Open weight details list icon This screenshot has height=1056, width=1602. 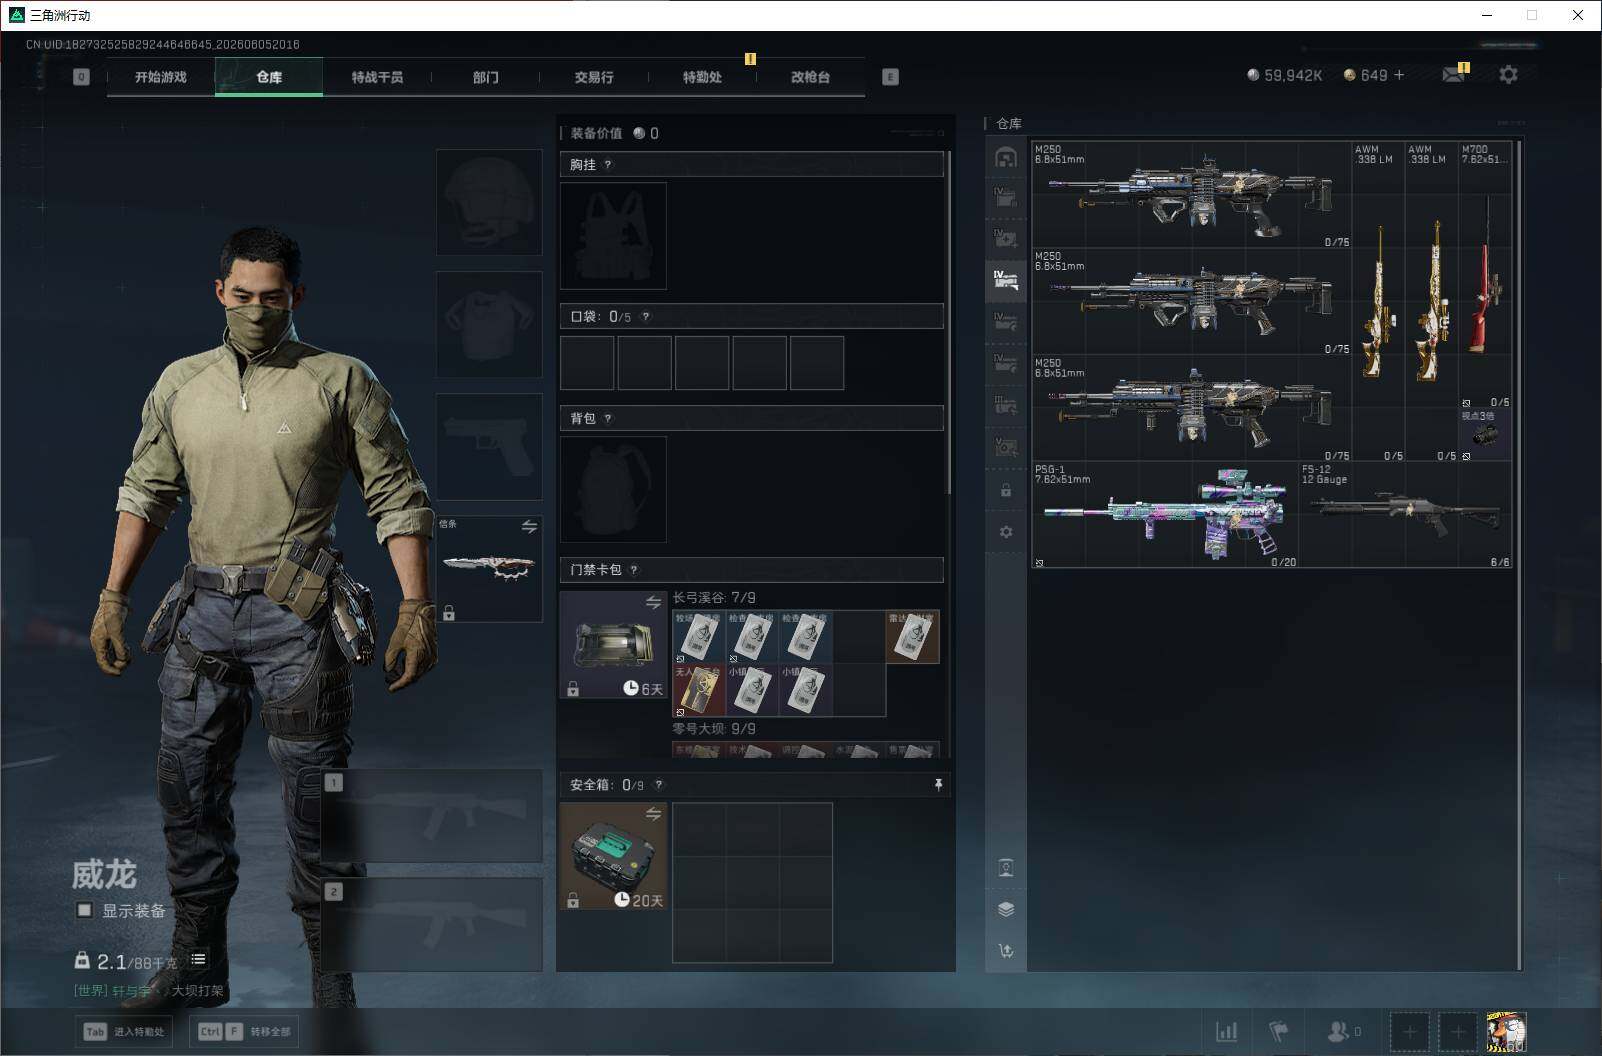[x=198, y=959]
